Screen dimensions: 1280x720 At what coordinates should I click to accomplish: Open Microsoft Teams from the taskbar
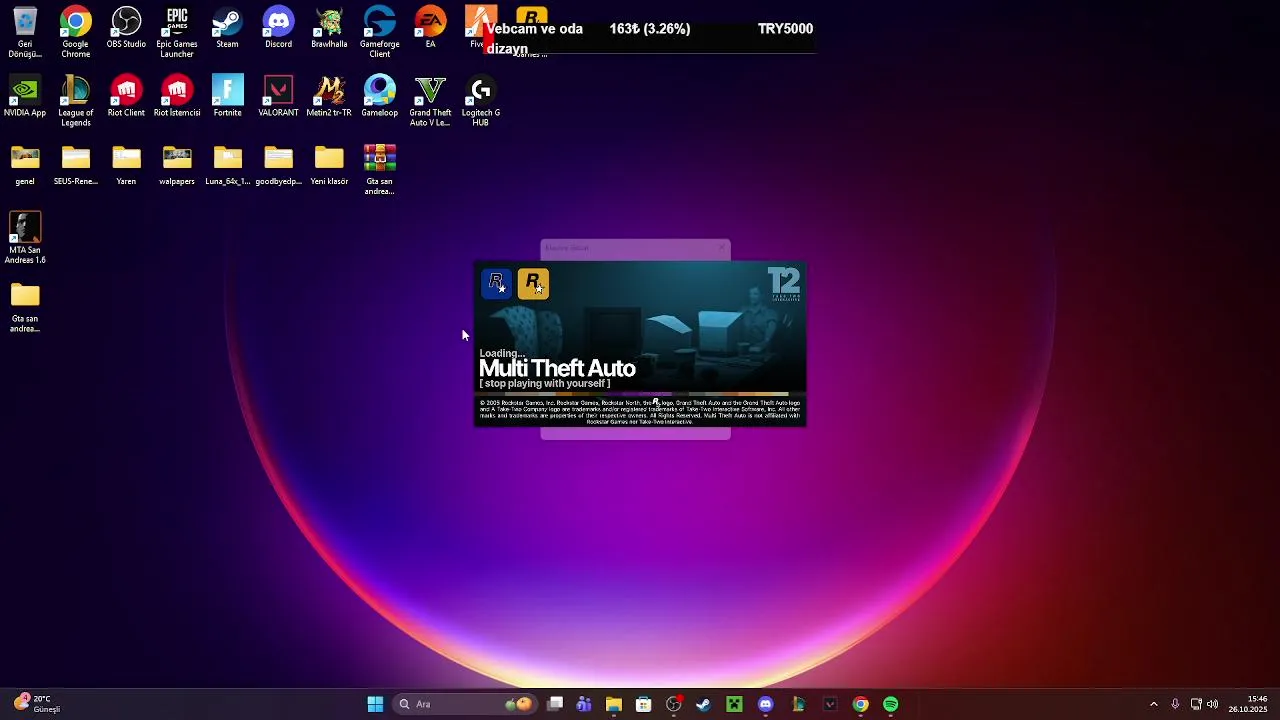coord(584,704)
